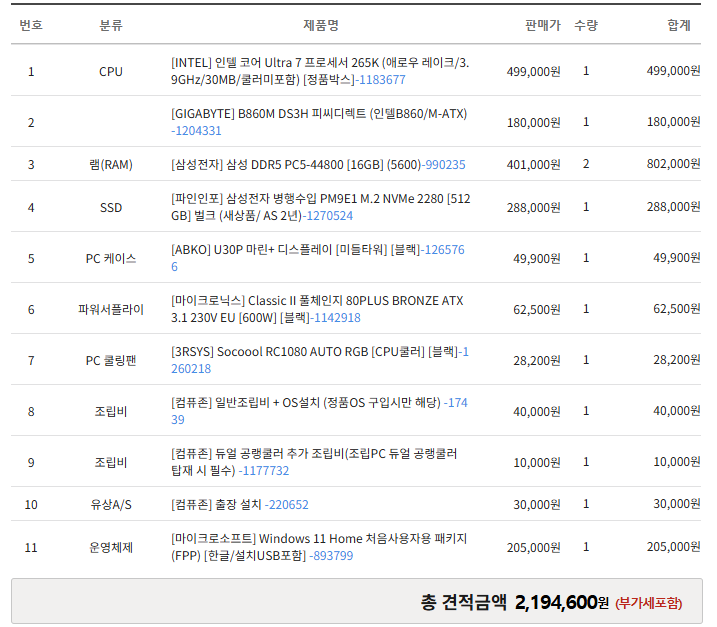Click the 판매가 column header
This screenshot has height=627, width=717.
(x=543, y=25)
